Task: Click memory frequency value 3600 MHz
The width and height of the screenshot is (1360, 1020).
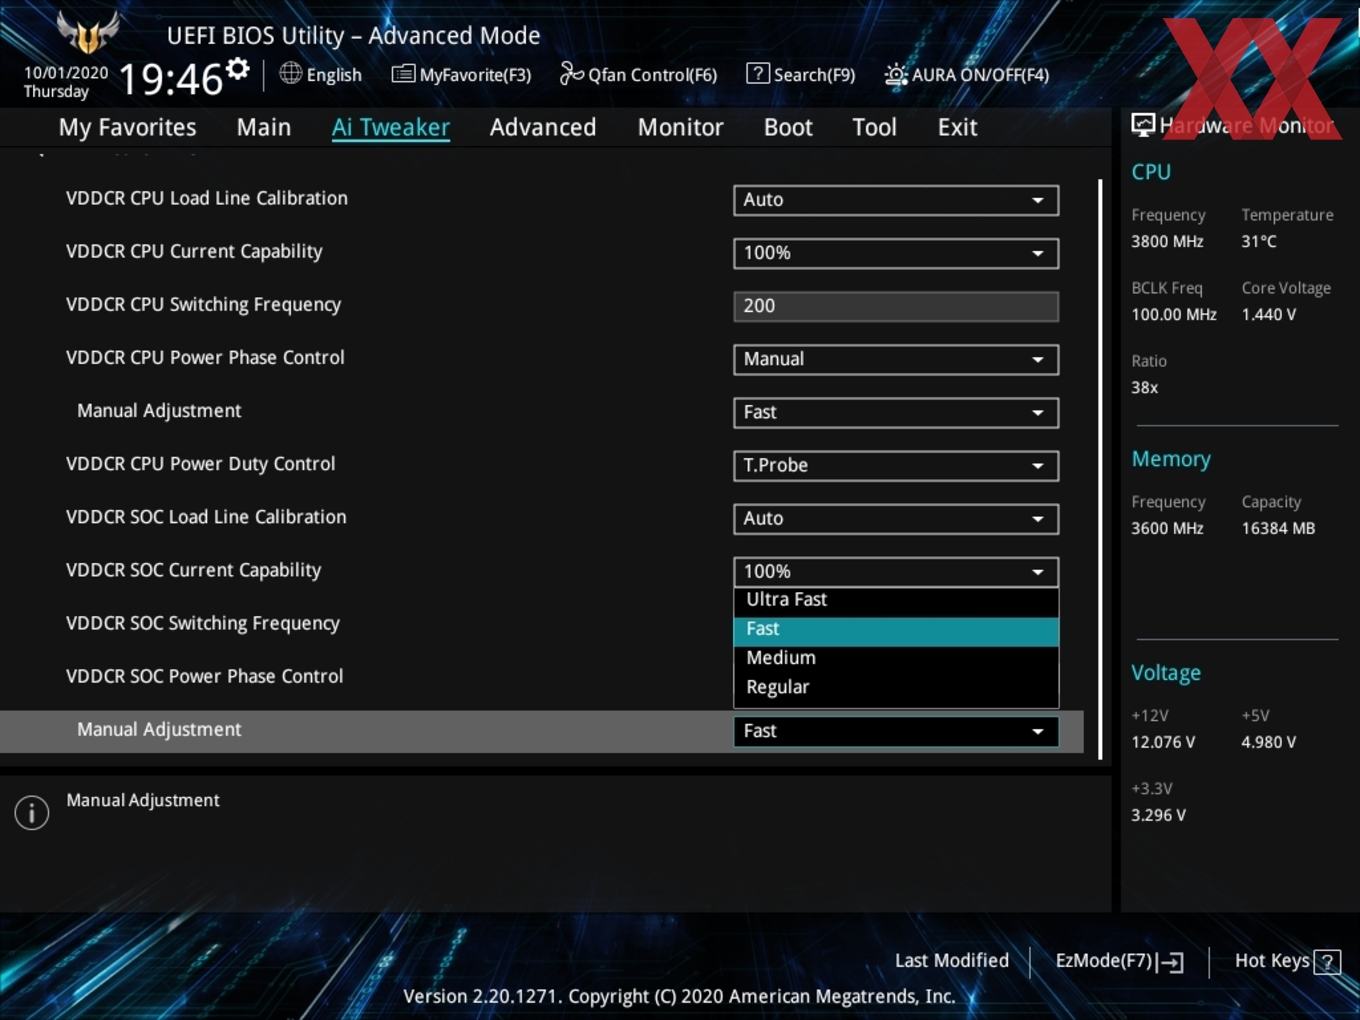Action: pos(1167,528)
